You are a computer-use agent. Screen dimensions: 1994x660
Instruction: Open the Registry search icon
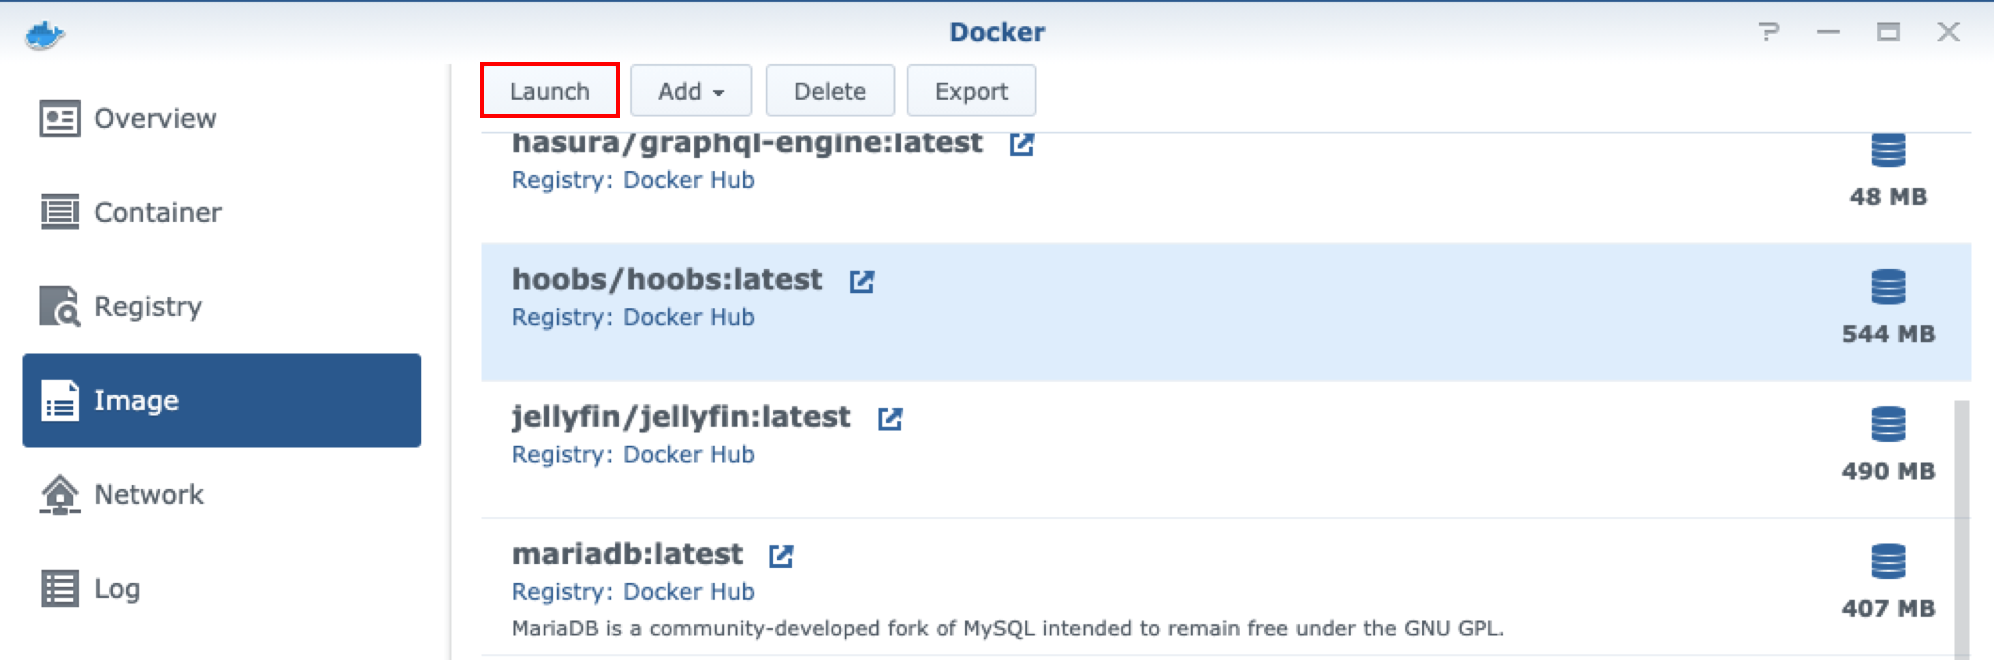point(60,306)
